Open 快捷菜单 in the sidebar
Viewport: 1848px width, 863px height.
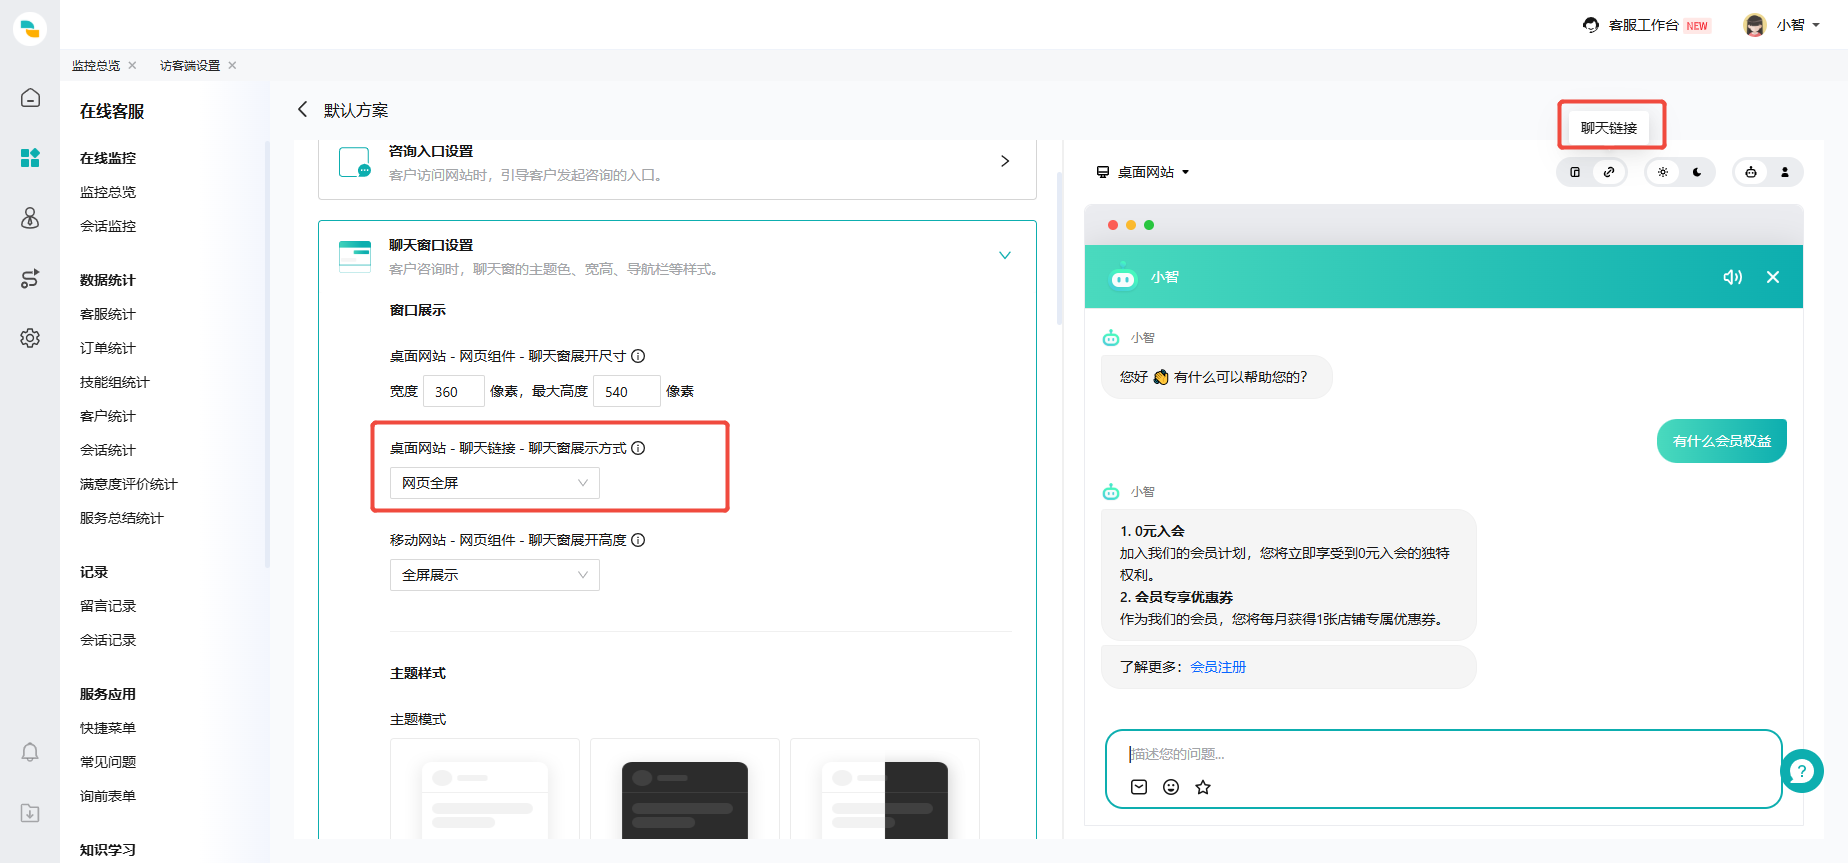108,728
